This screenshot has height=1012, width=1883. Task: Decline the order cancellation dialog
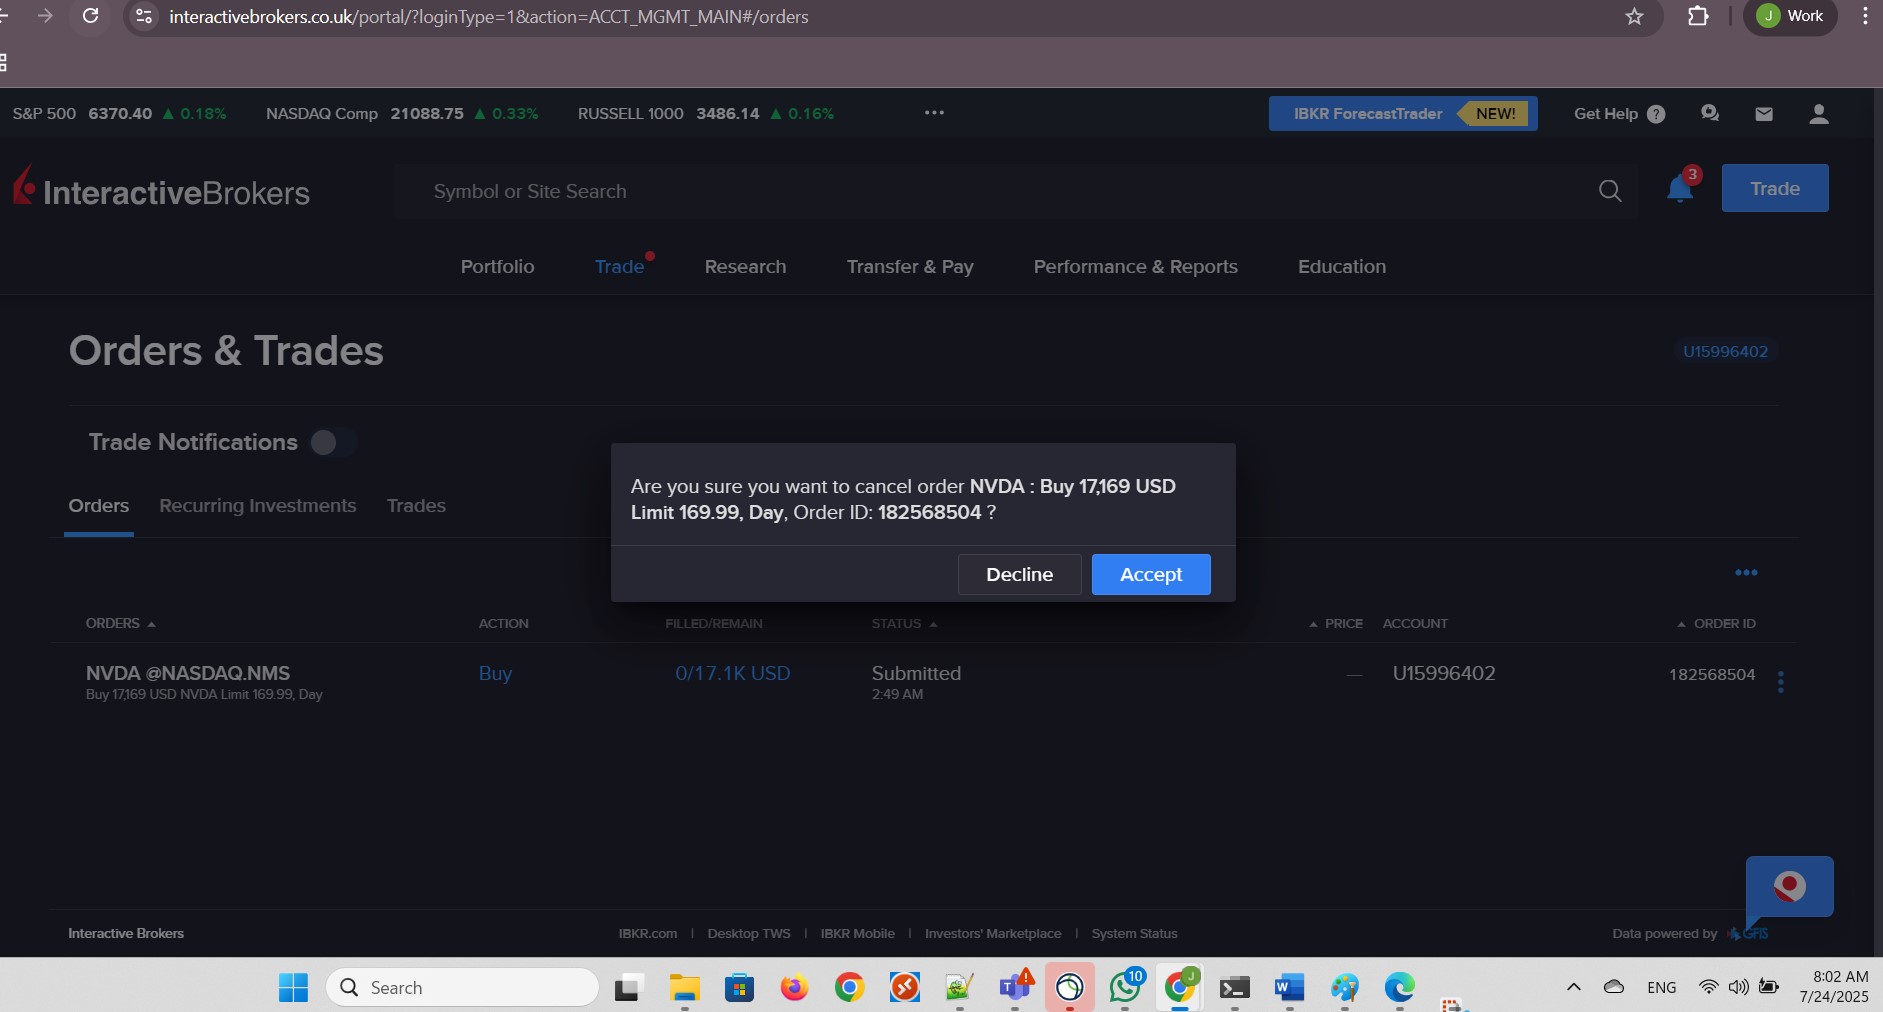(x=1019, y=574)
